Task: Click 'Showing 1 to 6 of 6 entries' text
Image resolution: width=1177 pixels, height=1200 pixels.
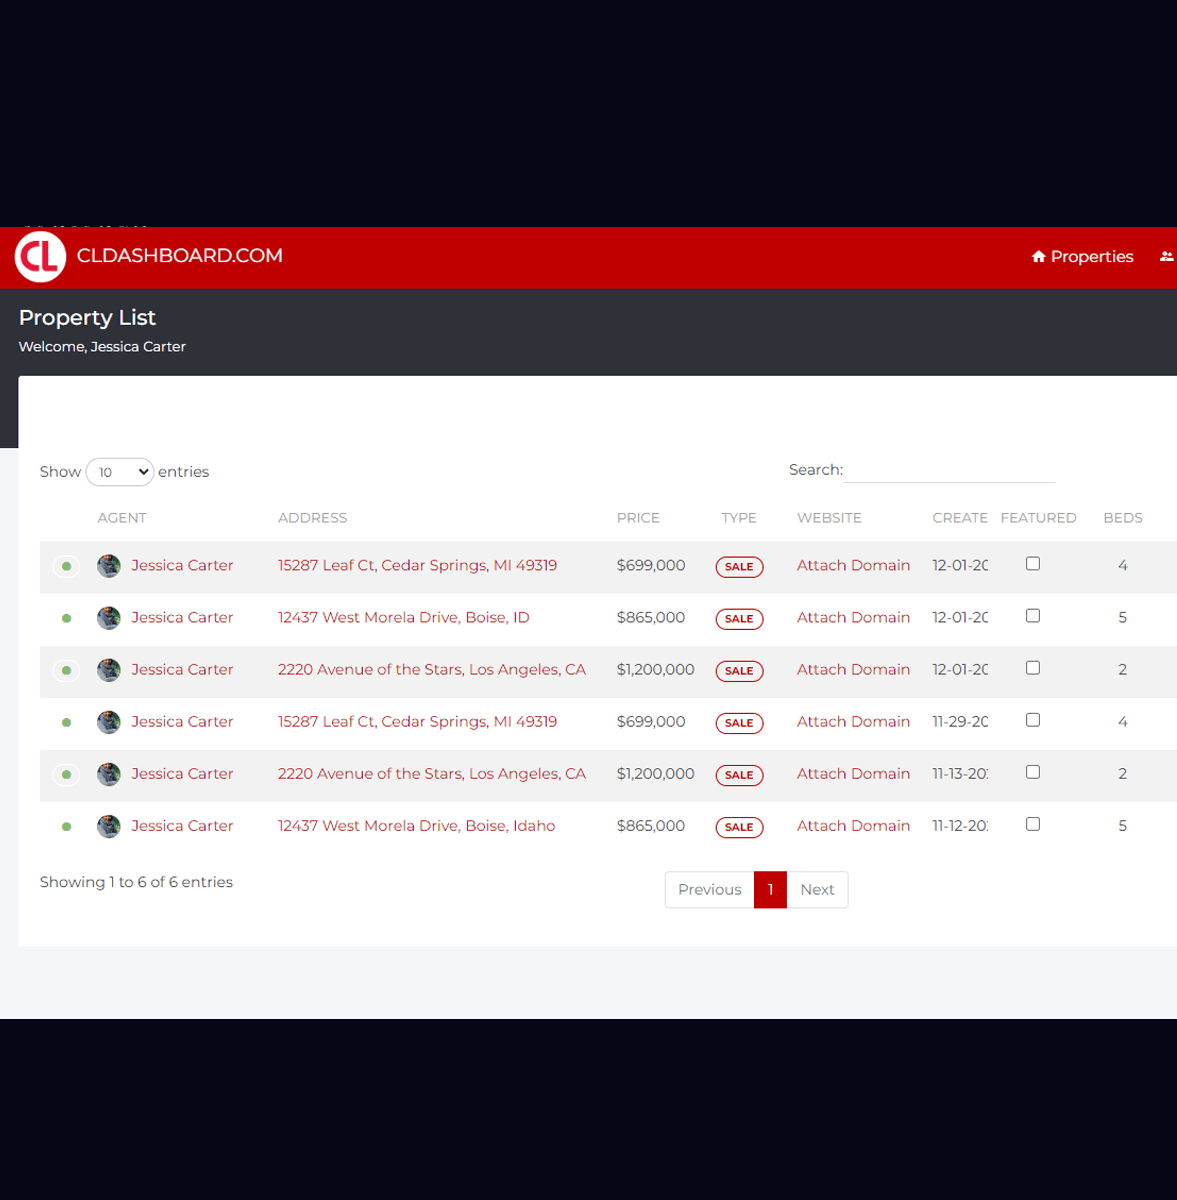Action: (x=136, y=882)
